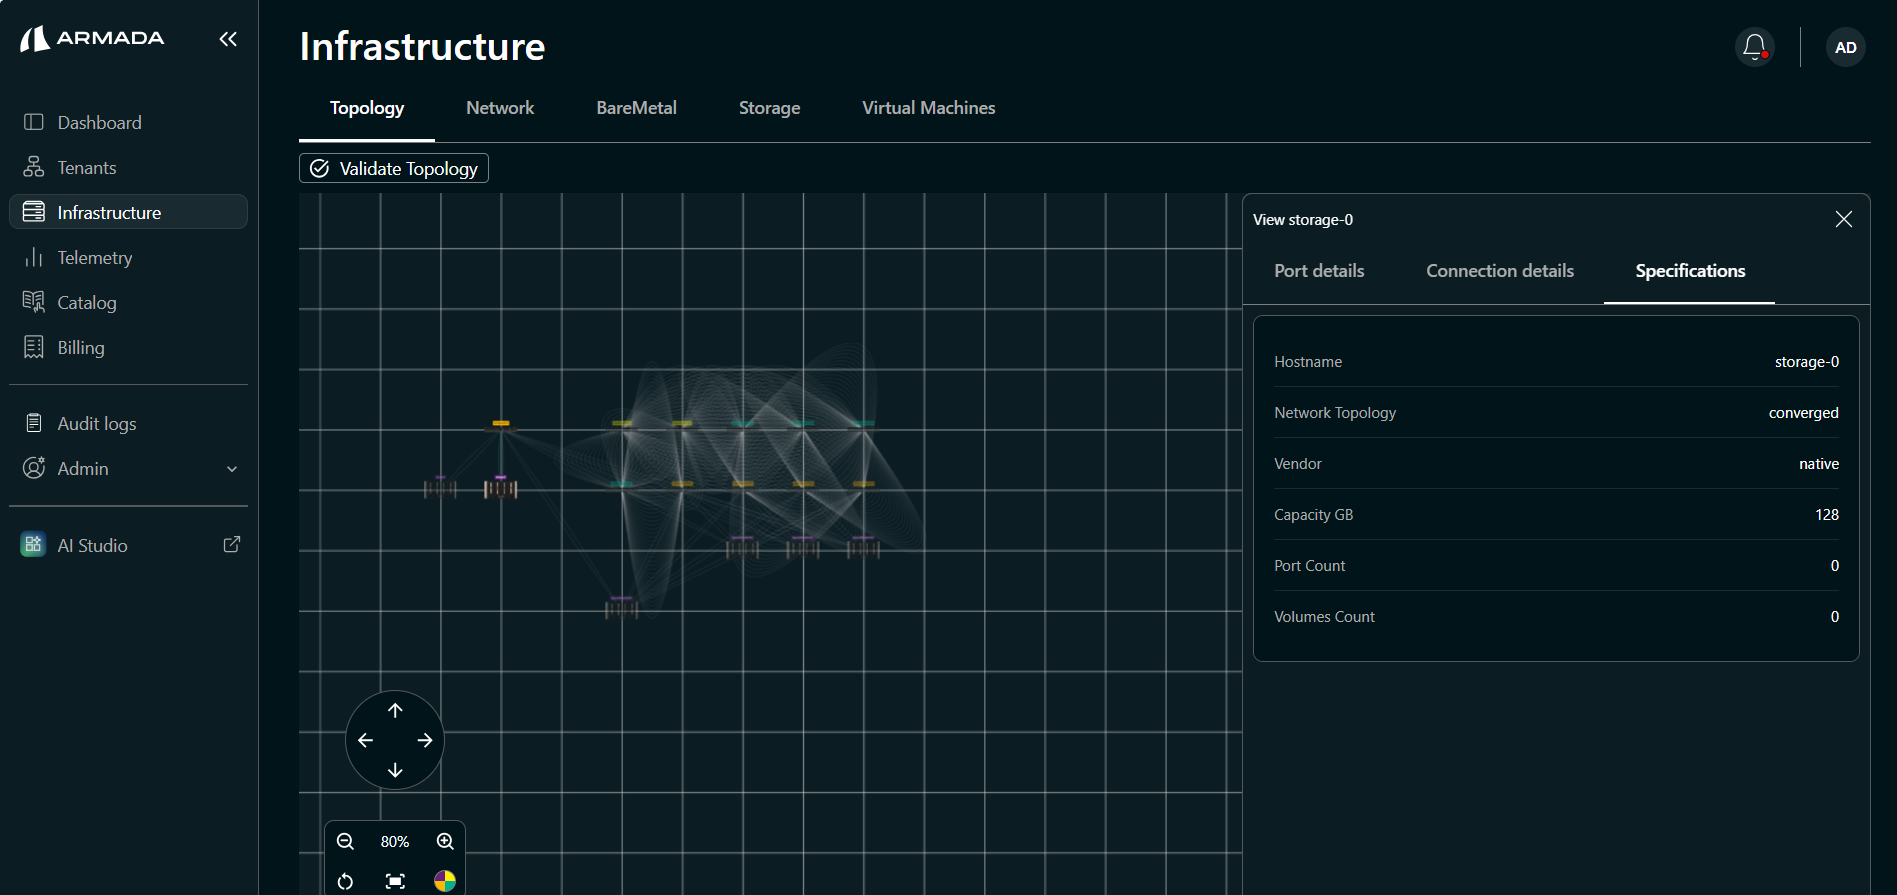Open Dashboard in the sidebar

coord(128,122)
